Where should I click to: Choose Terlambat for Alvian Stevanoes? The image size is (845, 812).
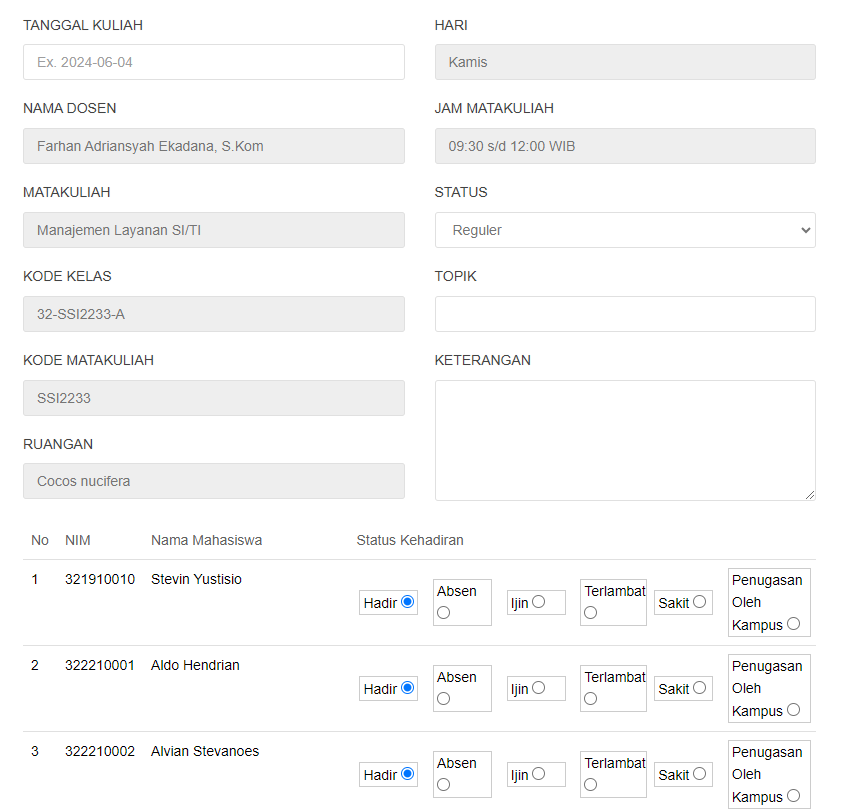[591, 785]
